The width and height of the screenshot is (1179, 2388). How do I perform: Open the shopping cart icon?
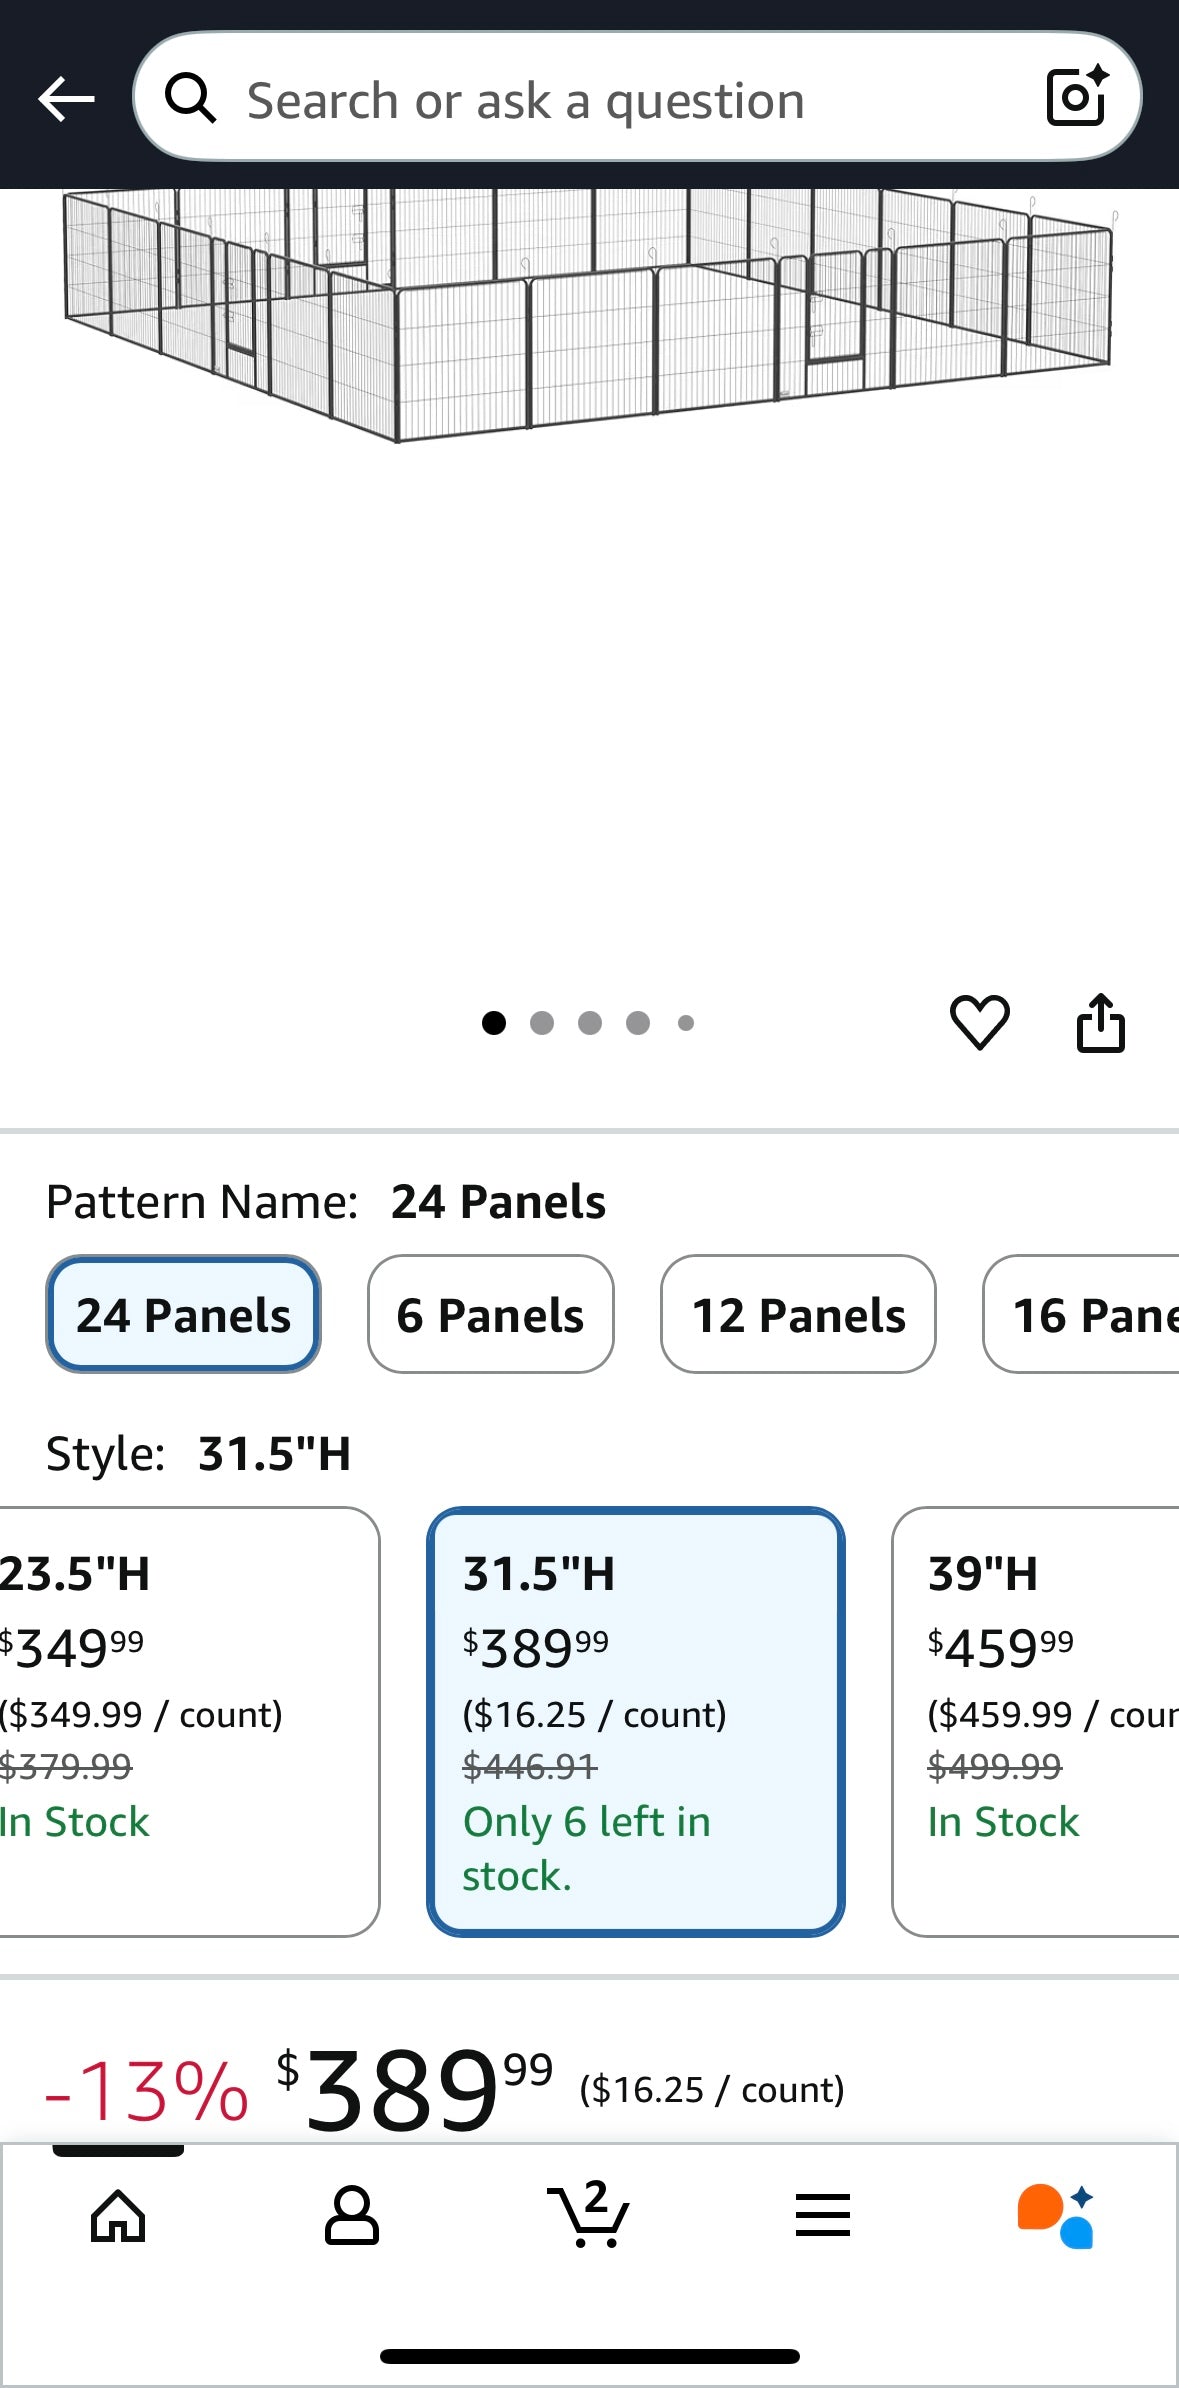tap(589, 2213)
